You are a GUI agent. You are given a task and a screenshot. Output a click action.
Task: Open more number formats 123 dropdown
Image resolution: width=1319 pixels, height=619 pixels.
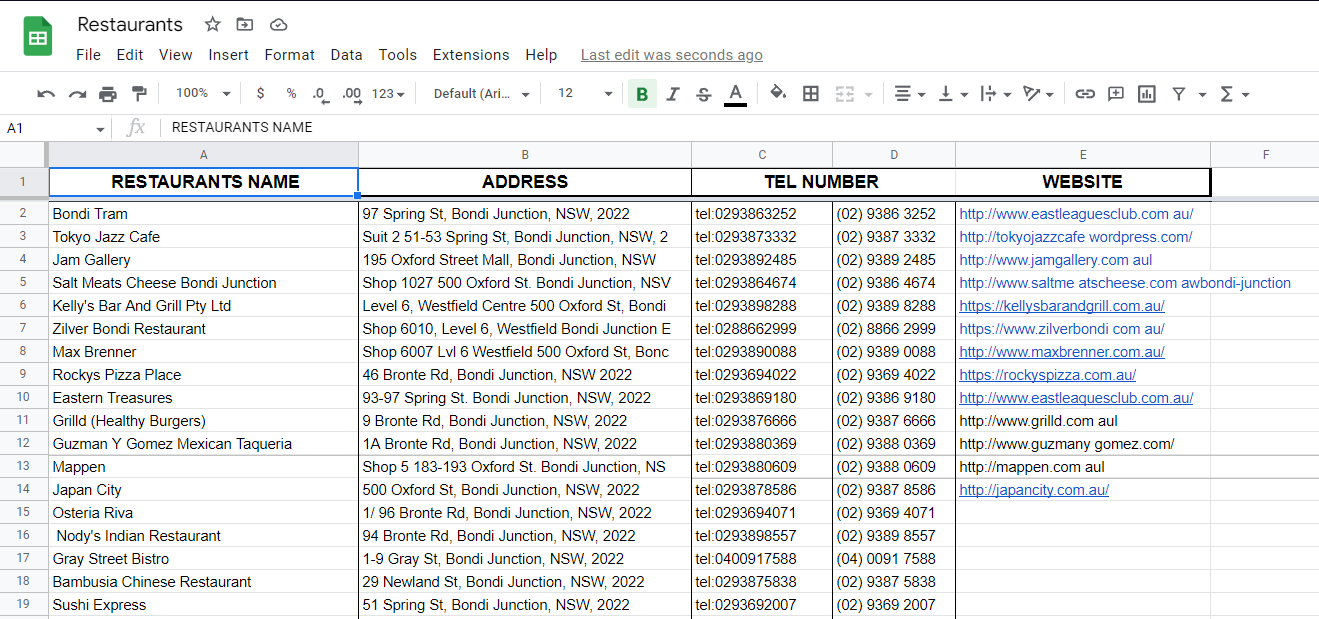pos(388,94)
